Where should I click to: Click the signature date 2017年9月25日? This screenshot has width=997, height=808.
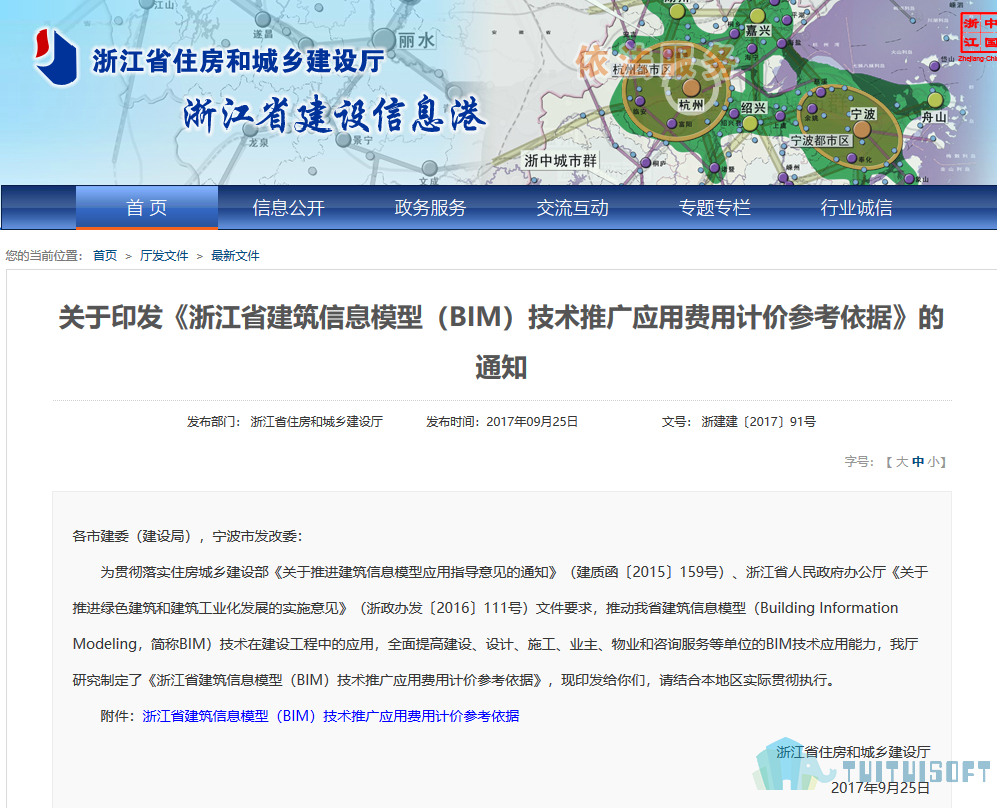click(x=880, y=788)
